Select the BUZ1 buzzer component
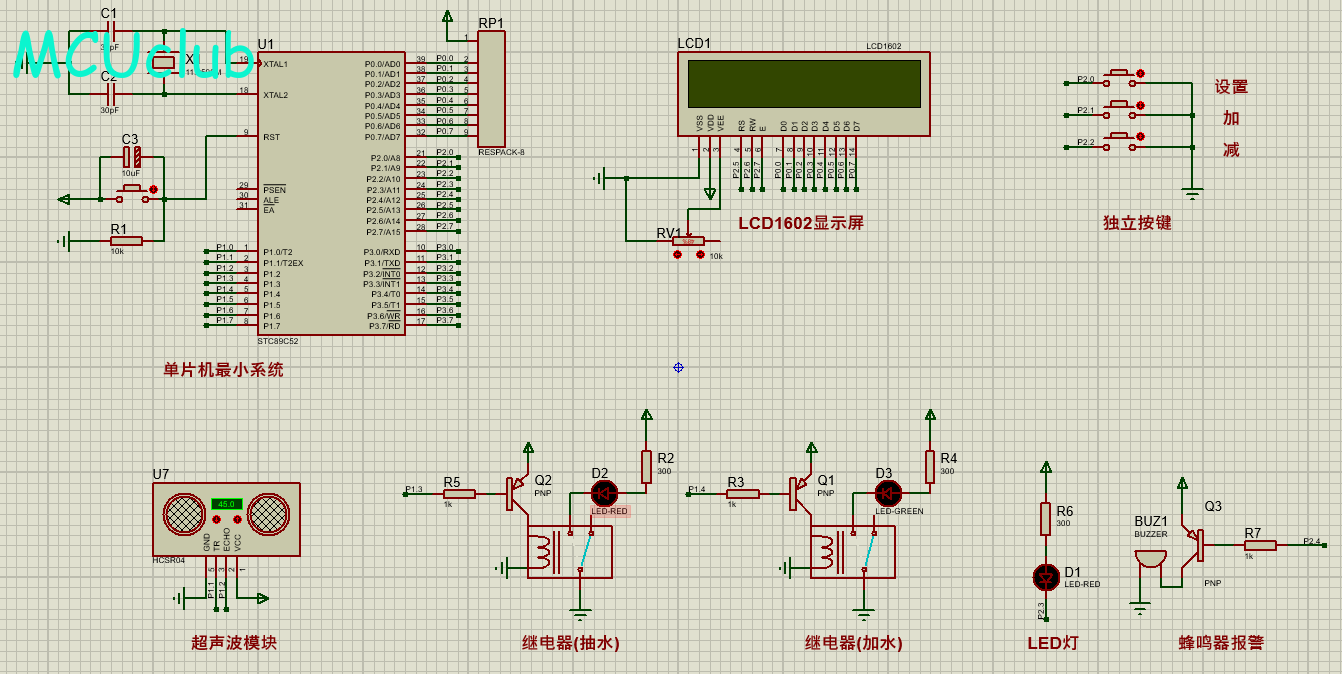This screenshot has width=1342, height=674. pos(1150,561)
